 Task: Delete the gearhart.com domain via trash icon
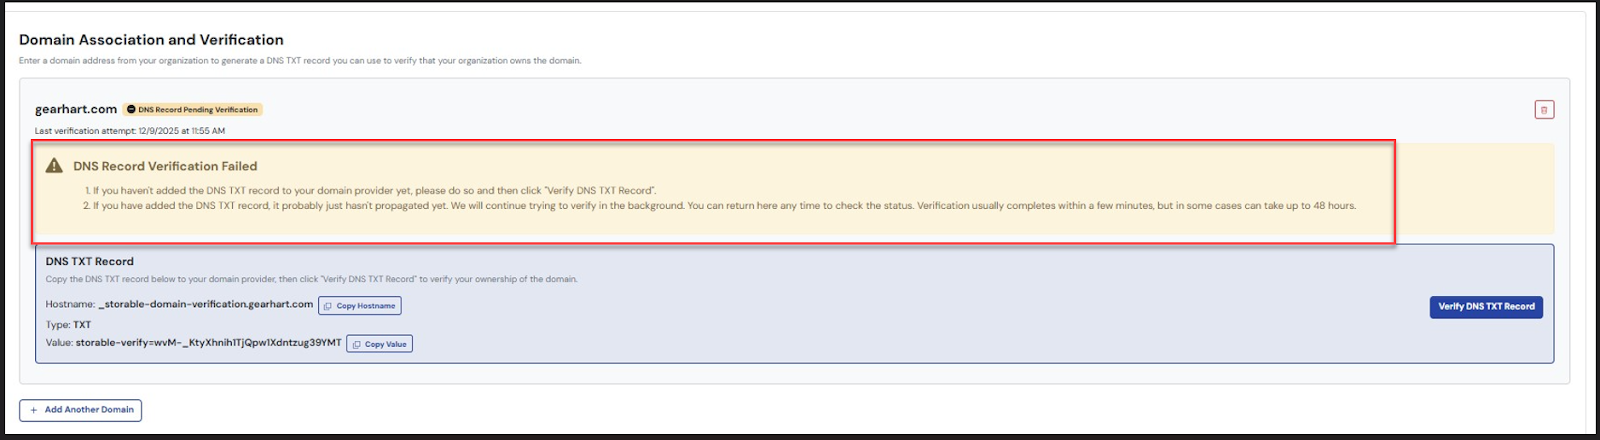pyautogui.click(x=1544, y=110)
